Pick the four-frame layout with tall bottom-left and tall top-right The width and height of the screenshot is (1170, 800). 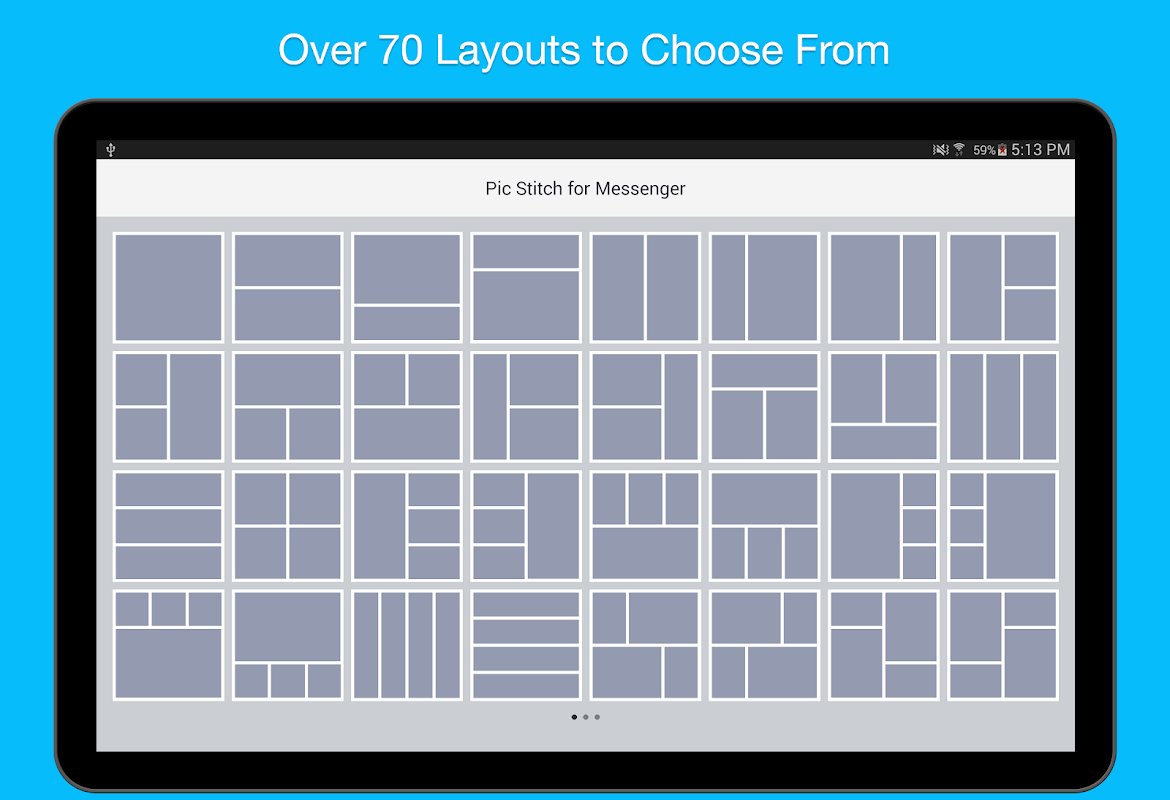click(883, 646)
